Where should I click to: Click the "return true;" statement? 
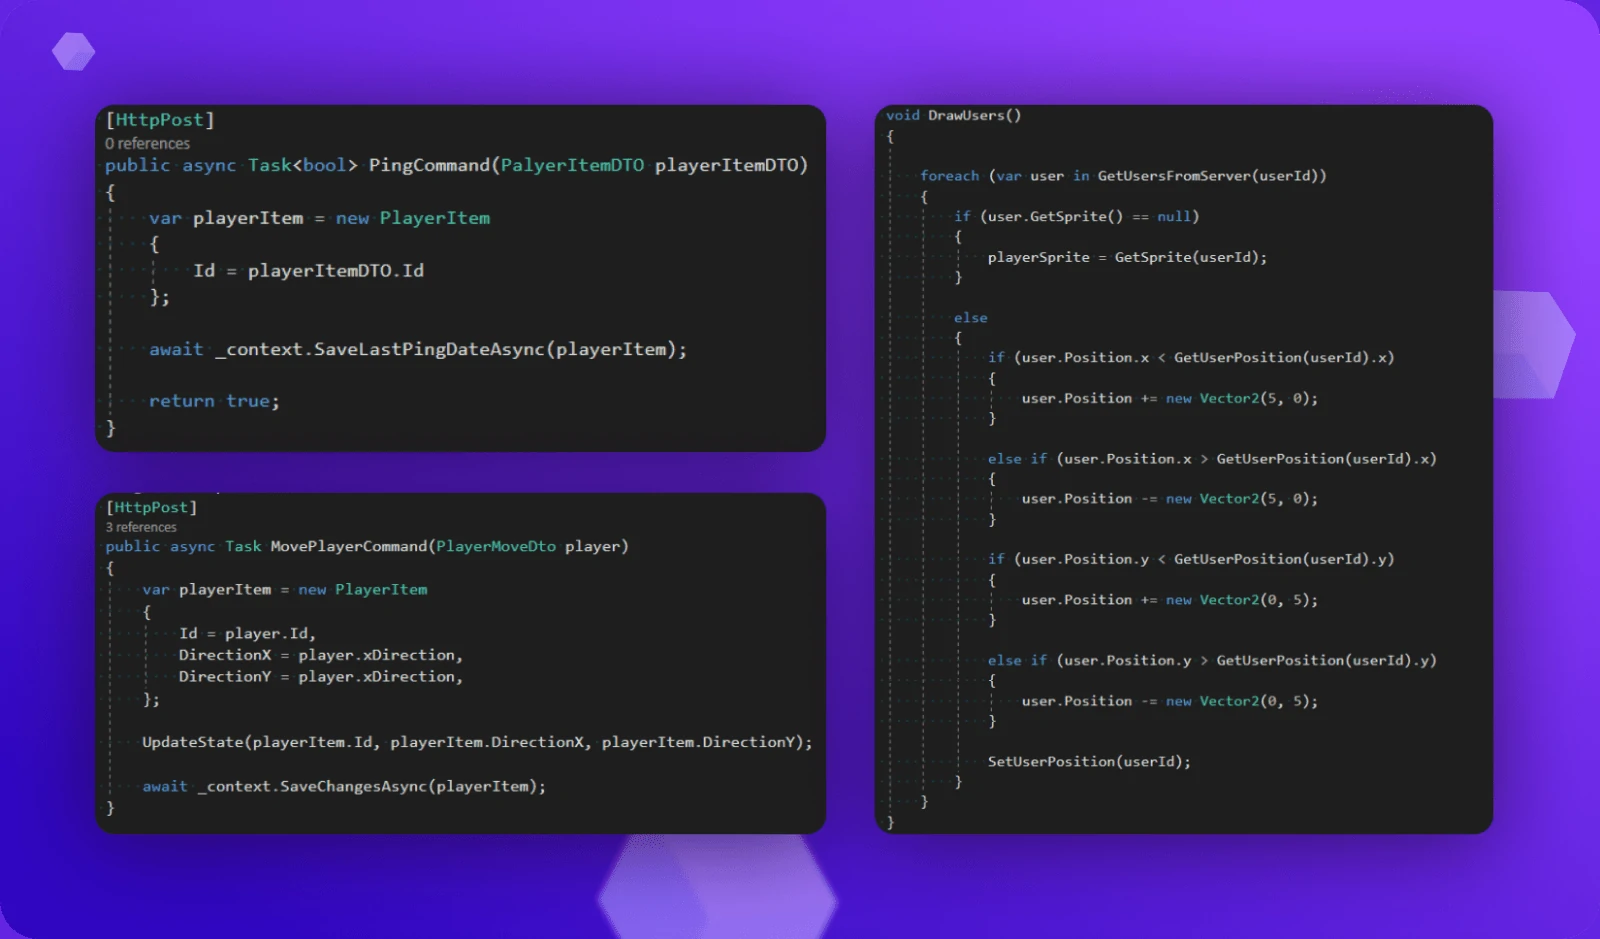[x=214, y=401]
